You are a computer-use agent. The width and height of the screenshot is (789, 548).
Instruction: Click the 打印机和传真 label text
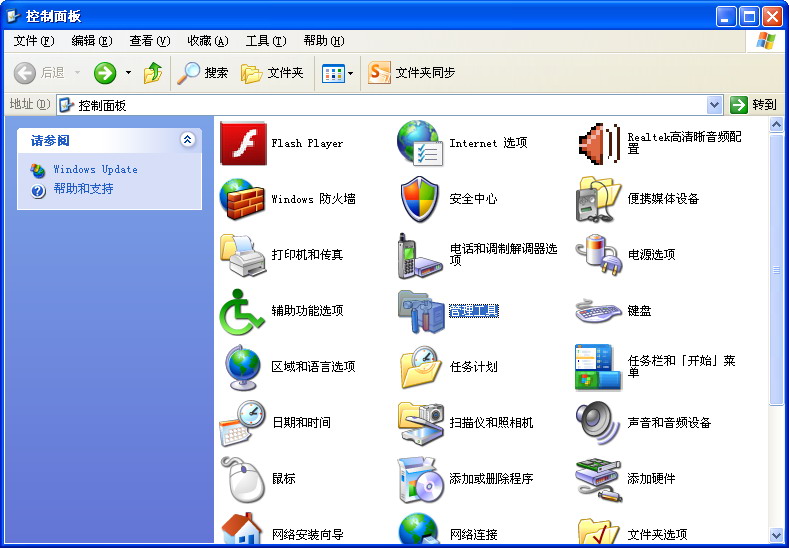tap(307, 255)
